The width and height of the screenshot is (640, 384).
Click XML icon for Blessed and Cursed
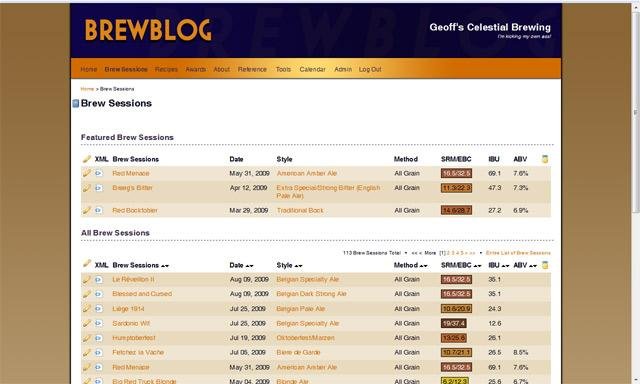pos(99,294)
